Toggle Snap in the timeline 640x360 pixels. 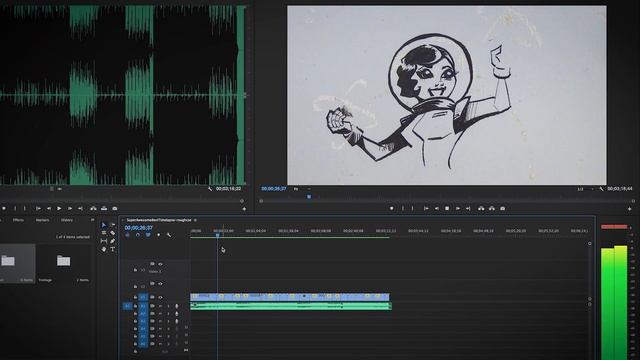pos(138,235)
